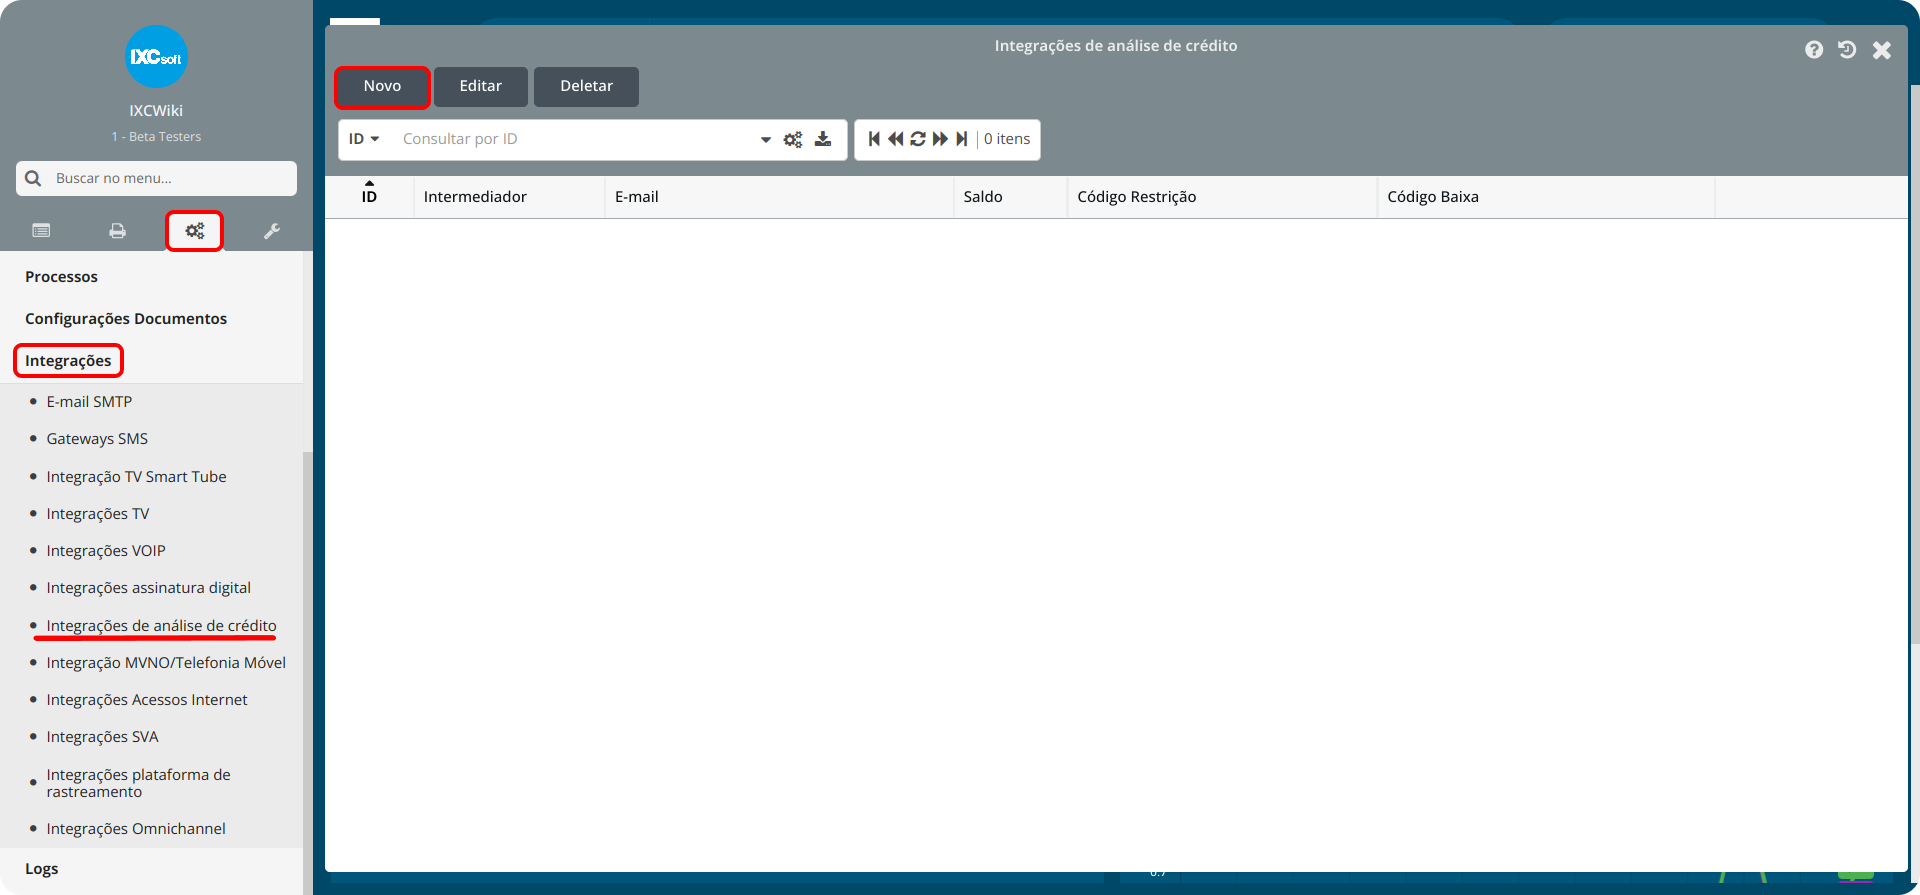1920x895 pixels.
Task: Open Integrações SVA menu item
Action: tap(102, 737)
